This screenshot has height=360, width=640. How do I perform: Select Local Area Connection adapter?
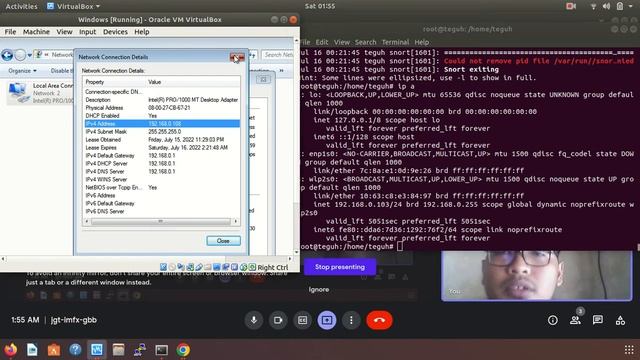(41, 93)
